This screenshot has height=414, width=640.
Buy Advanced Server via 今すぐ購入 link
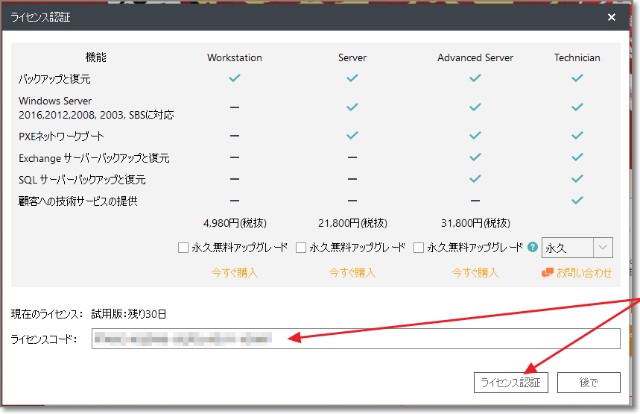click(x=474, y=272)
